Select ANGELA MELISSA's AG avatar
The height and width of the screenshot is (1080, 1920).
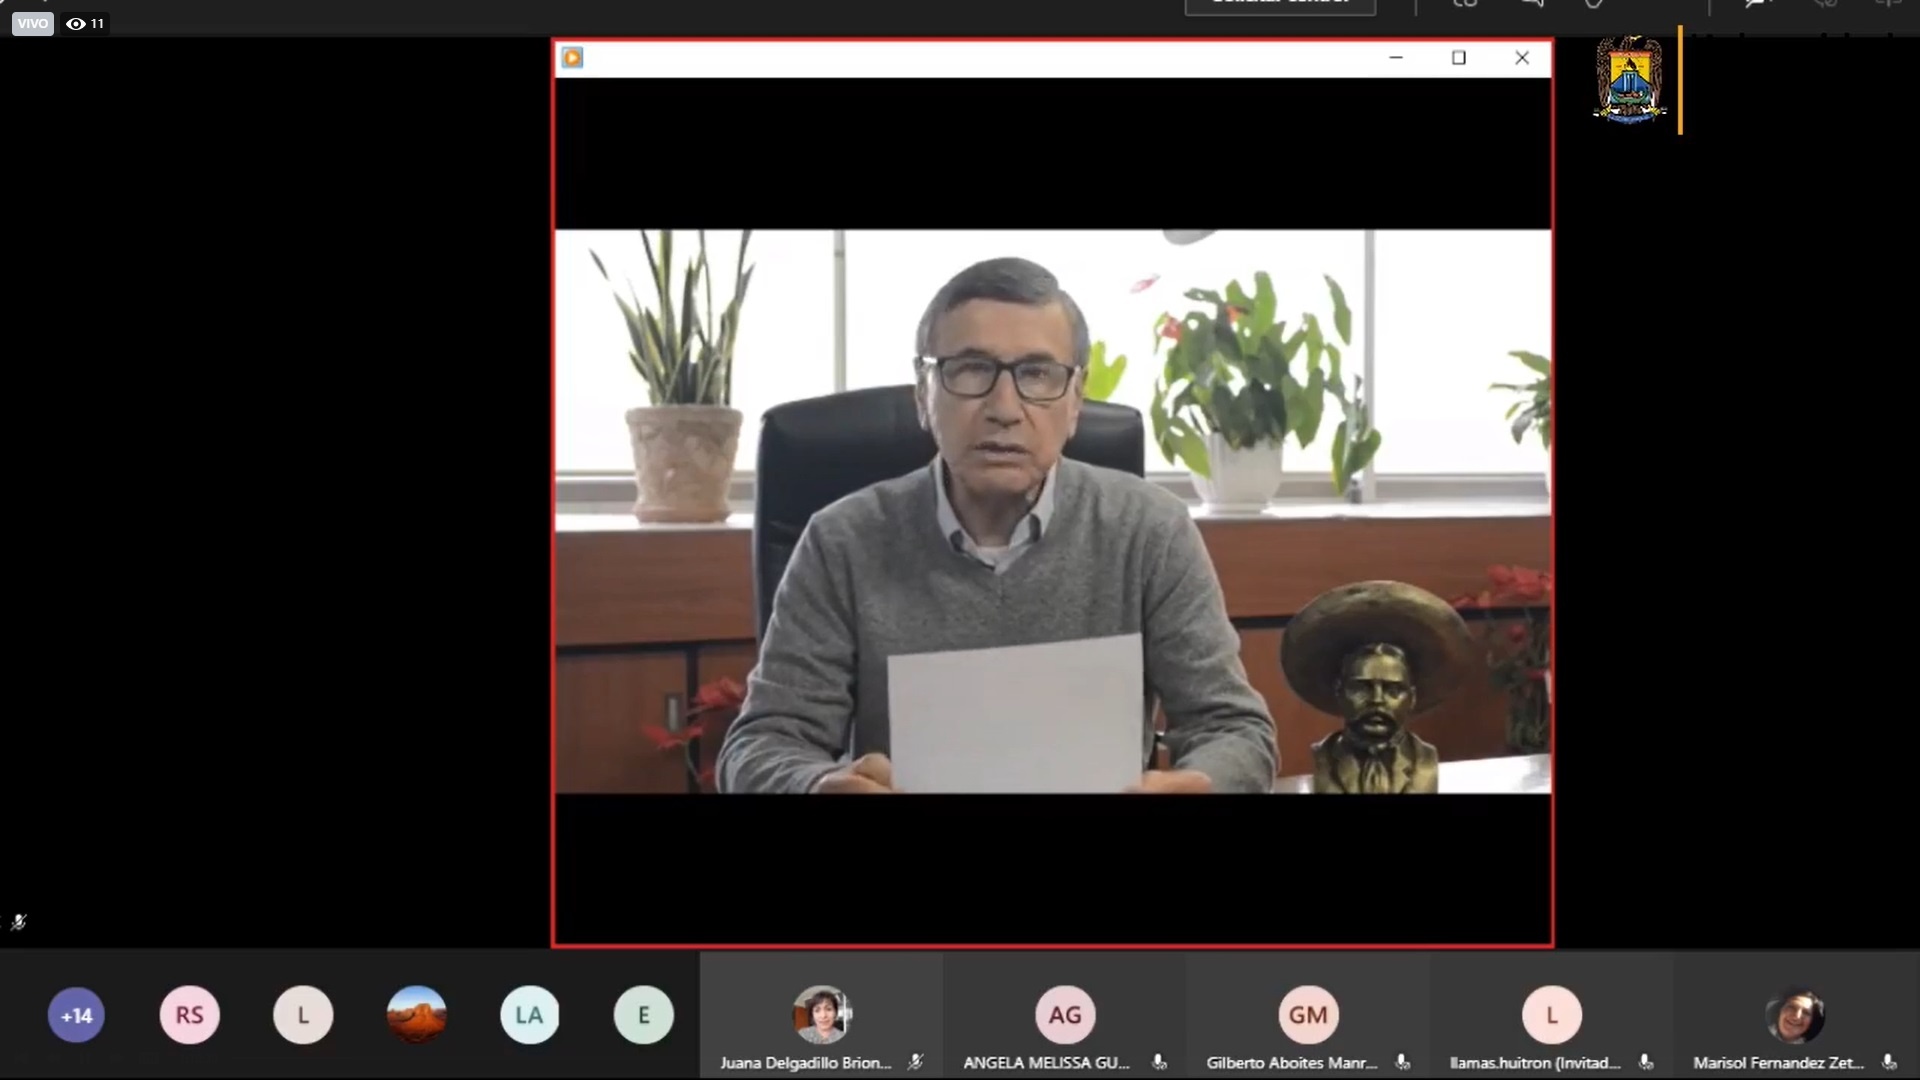point(1064,1015)
